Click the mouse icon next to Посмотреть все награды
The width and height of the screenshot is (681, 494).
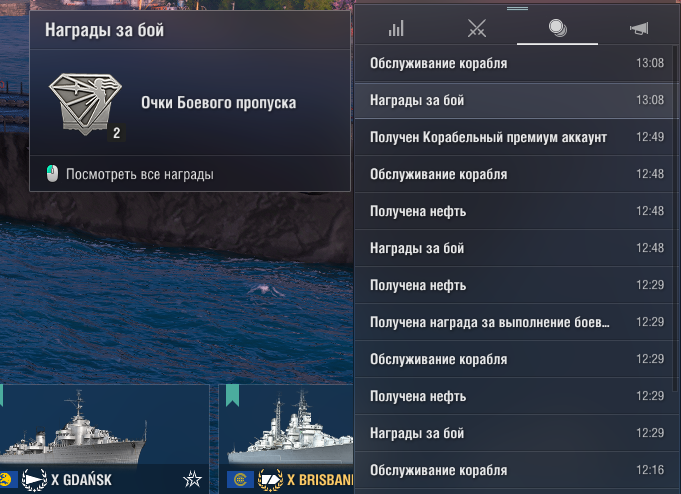(x=52, y=174)
